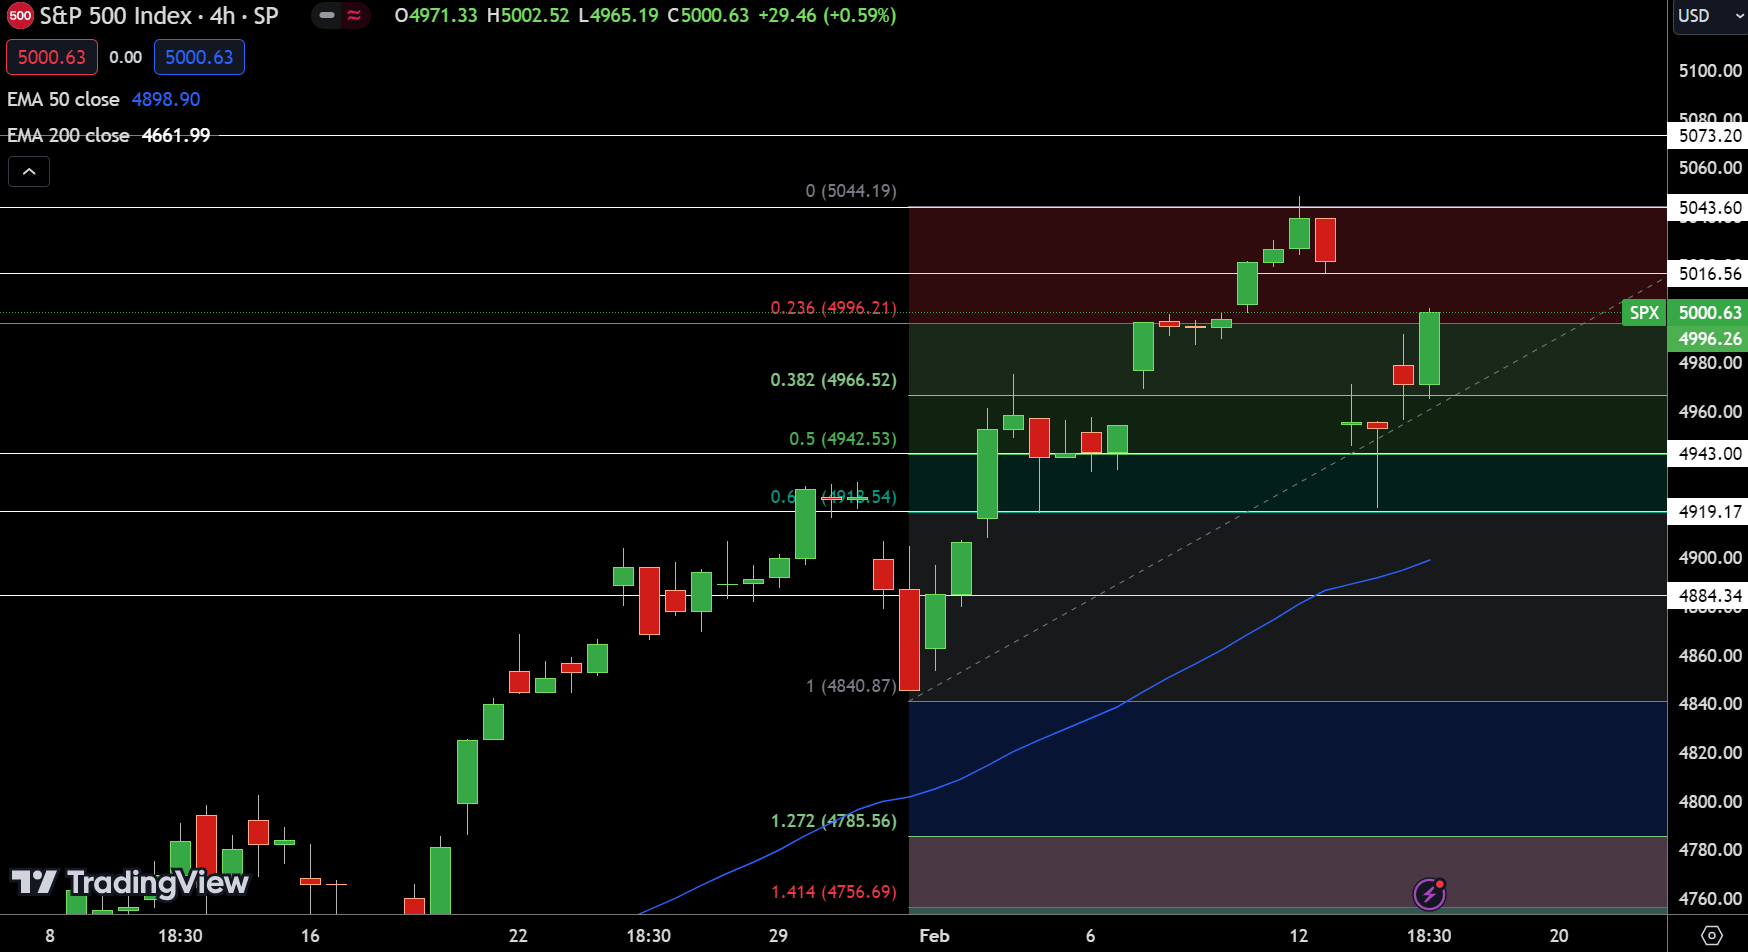Collapse the indicator legend with chevron arrow
Viewport: 1748px width, 952px height.
point(29,172)
